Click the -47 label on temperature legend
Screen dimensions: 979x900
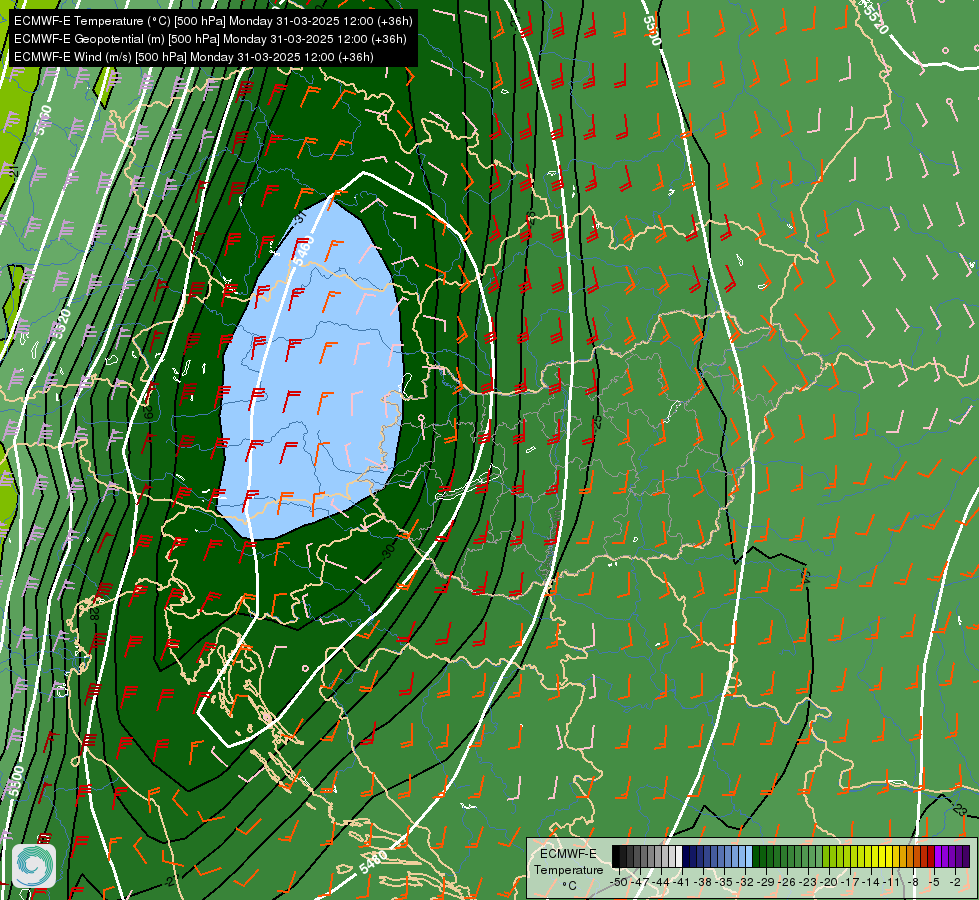639,882
